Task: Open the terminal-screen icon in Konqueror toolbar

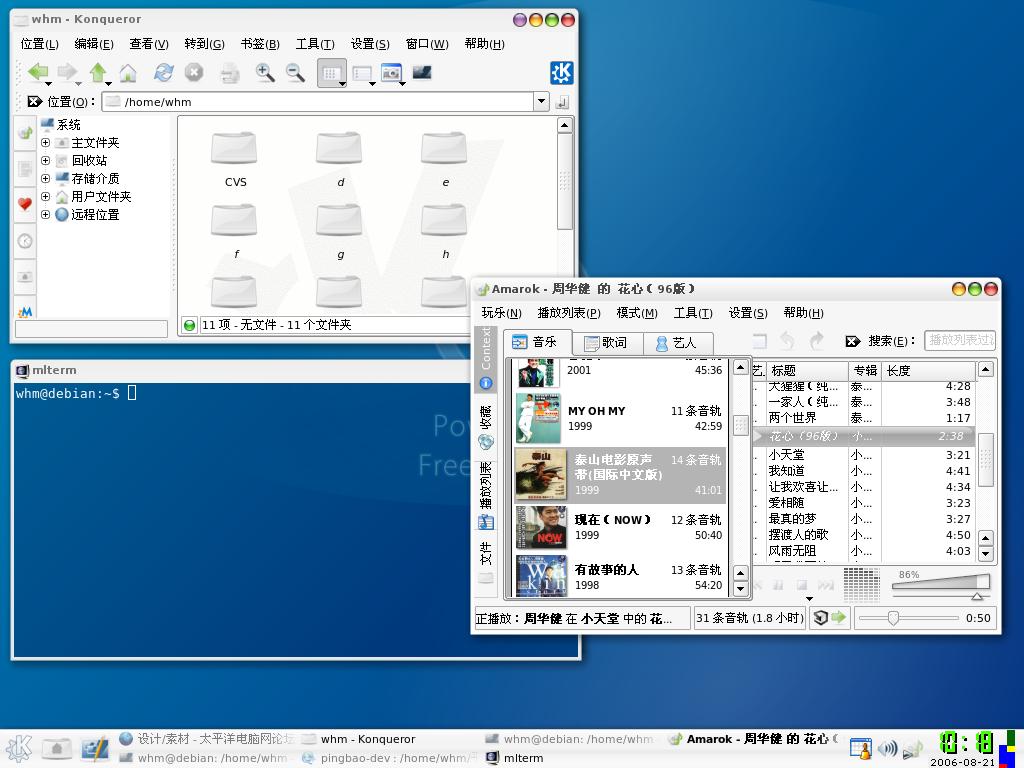Action: 422,72
